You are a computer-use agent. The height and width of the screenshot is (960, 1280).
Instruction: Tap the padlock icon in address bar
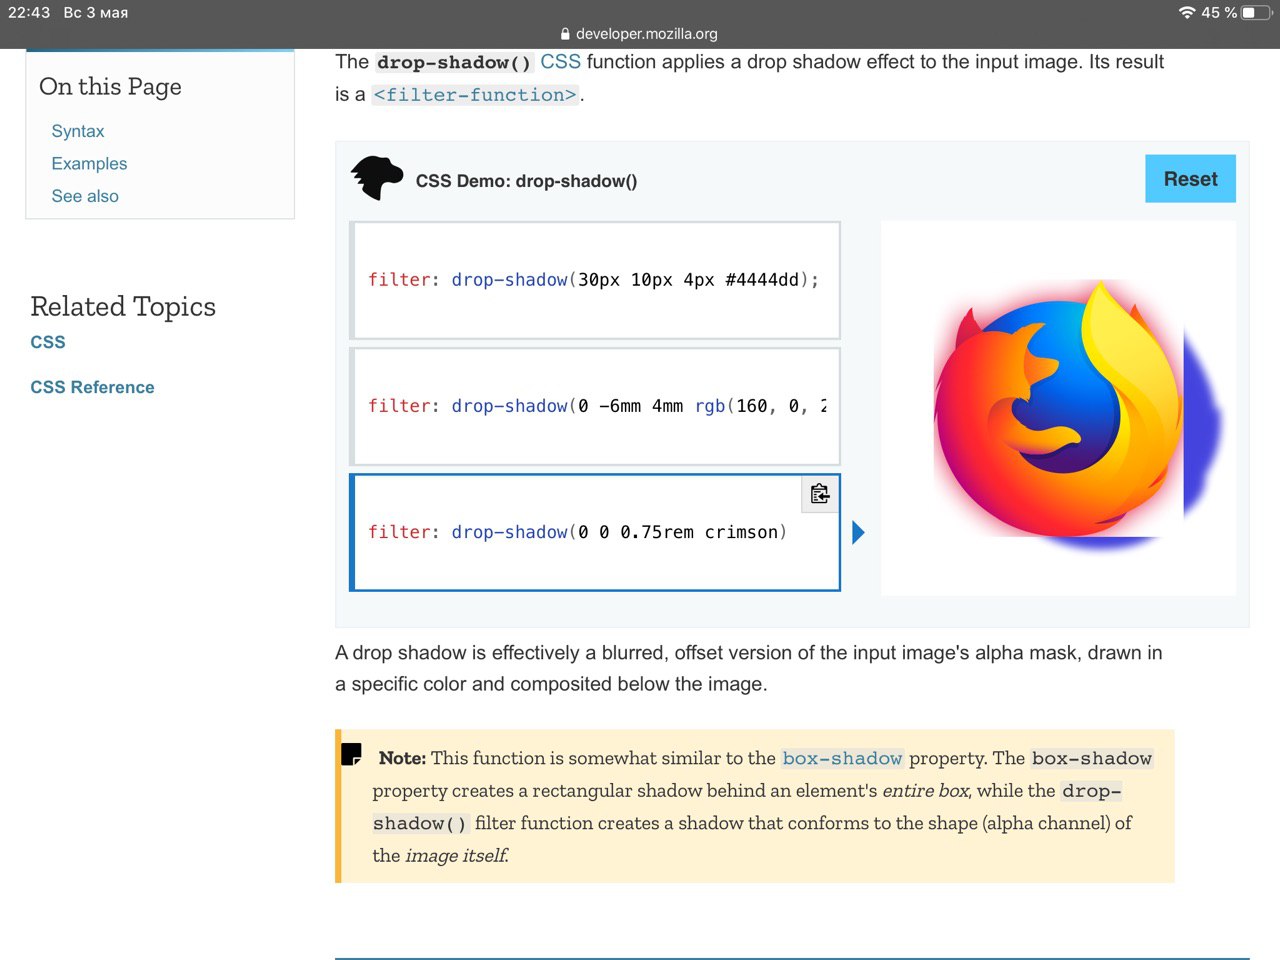pos(565,33)
